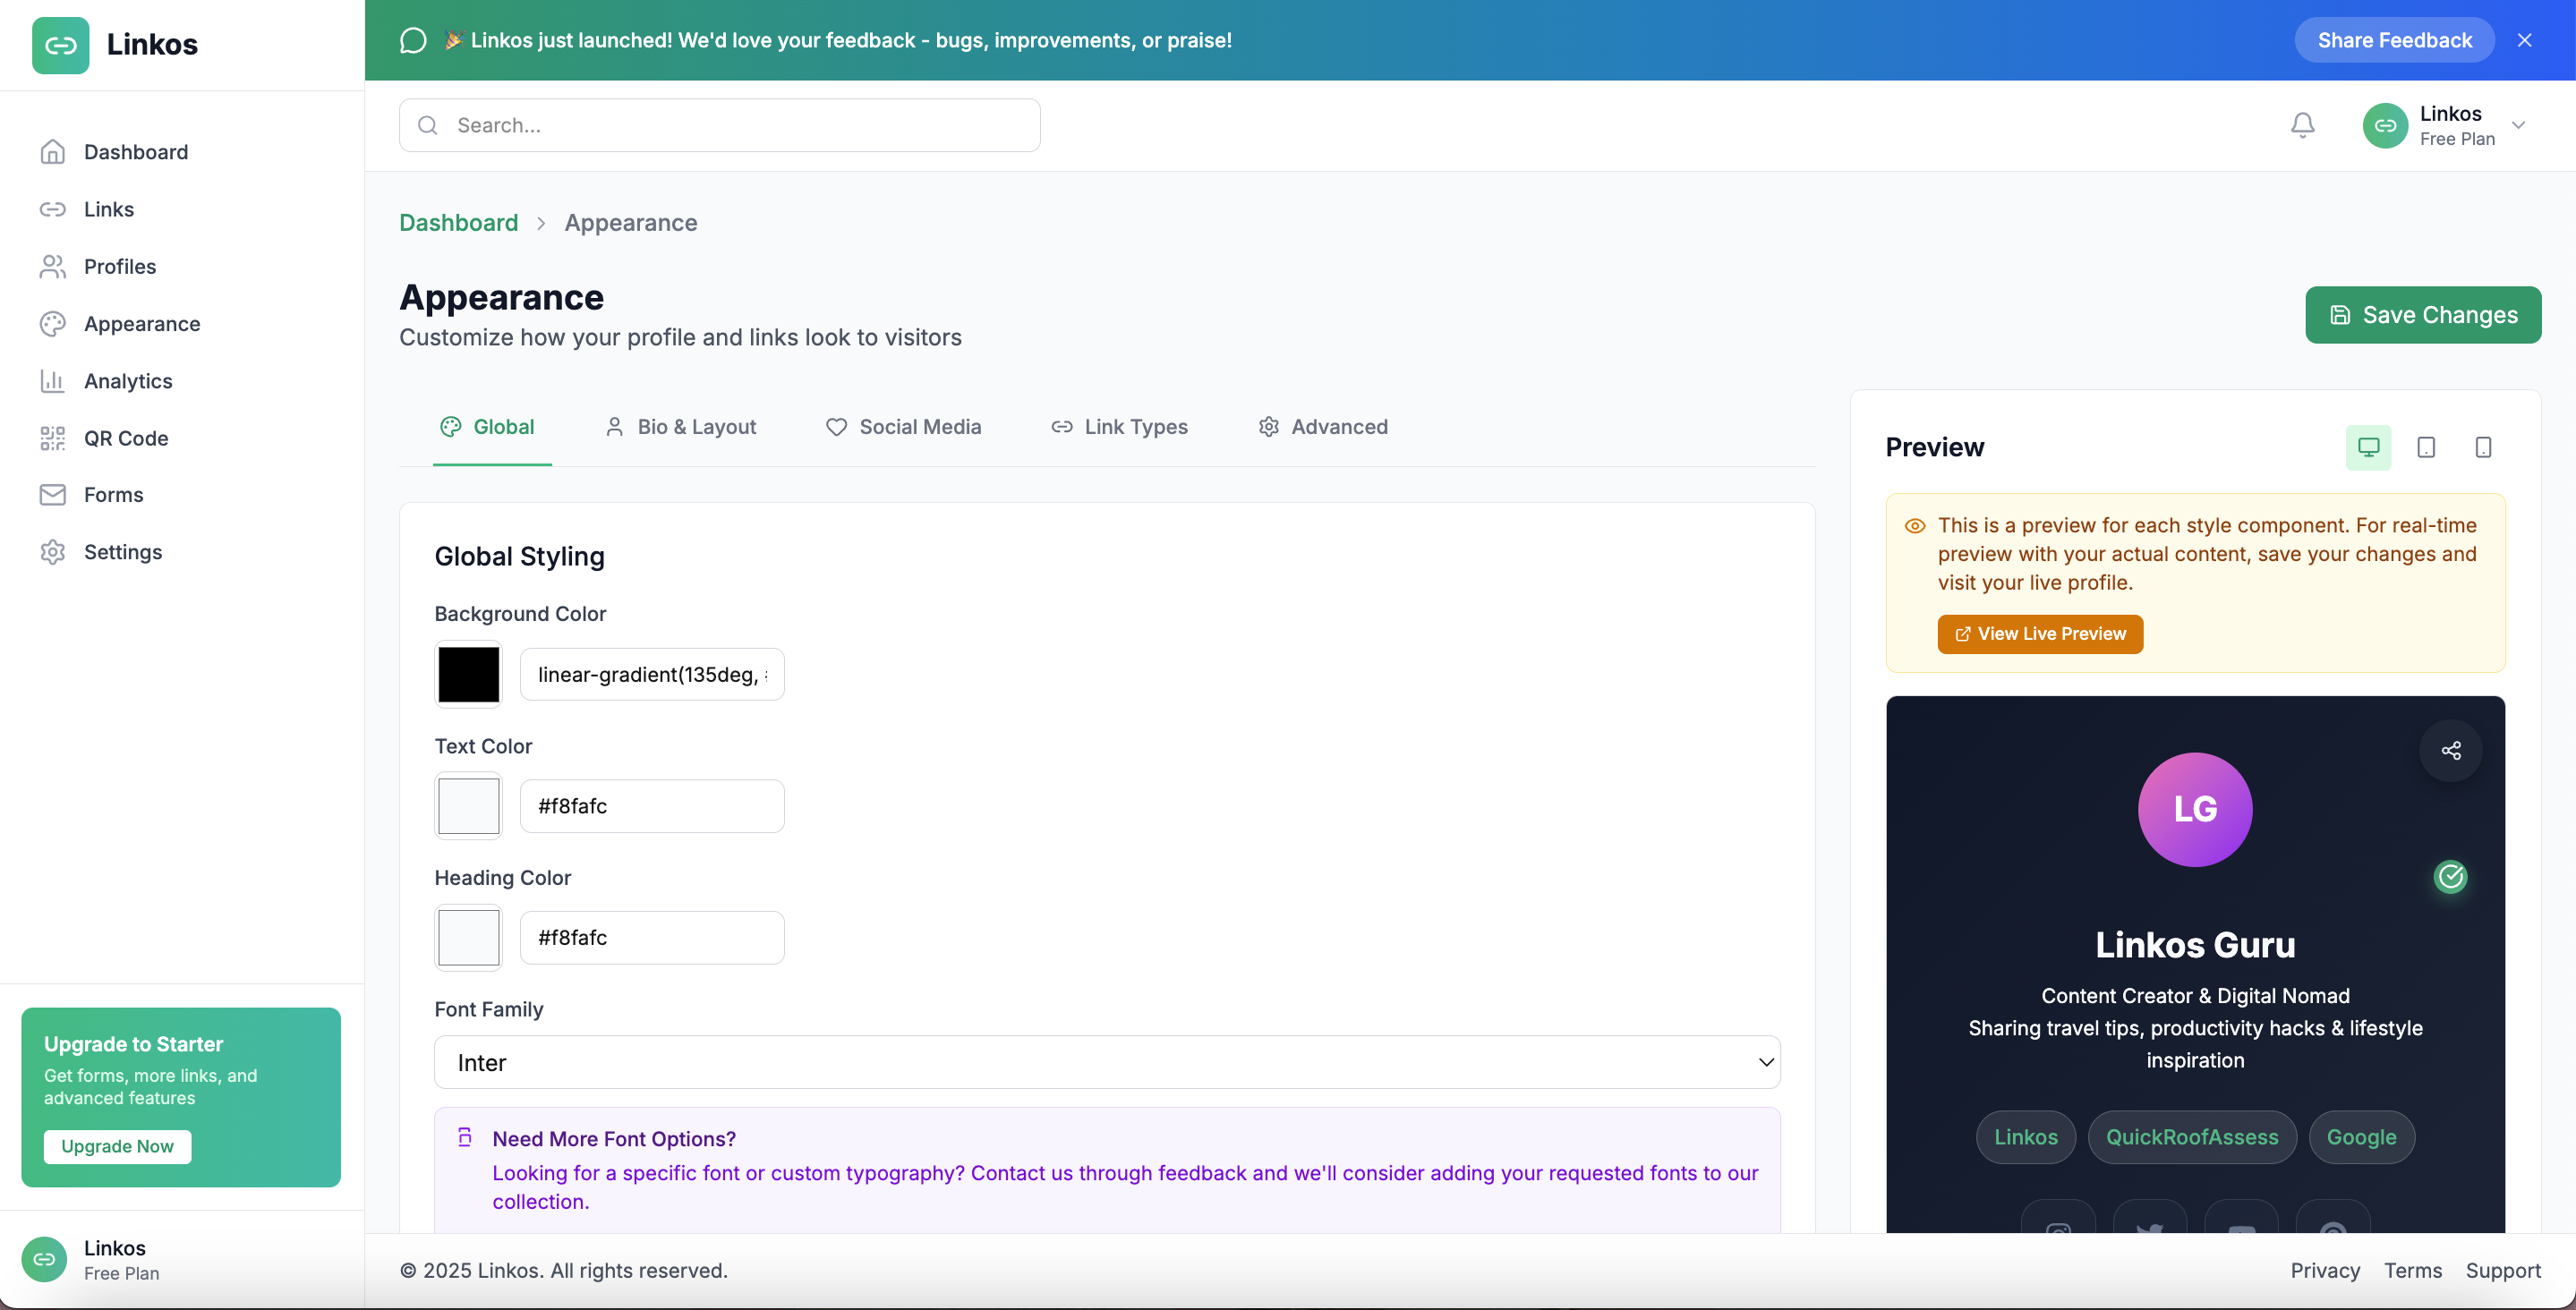Open Analytics in the sidebar
Viewport: 2576px width, 1310px height.
click(x=127, y=381)
